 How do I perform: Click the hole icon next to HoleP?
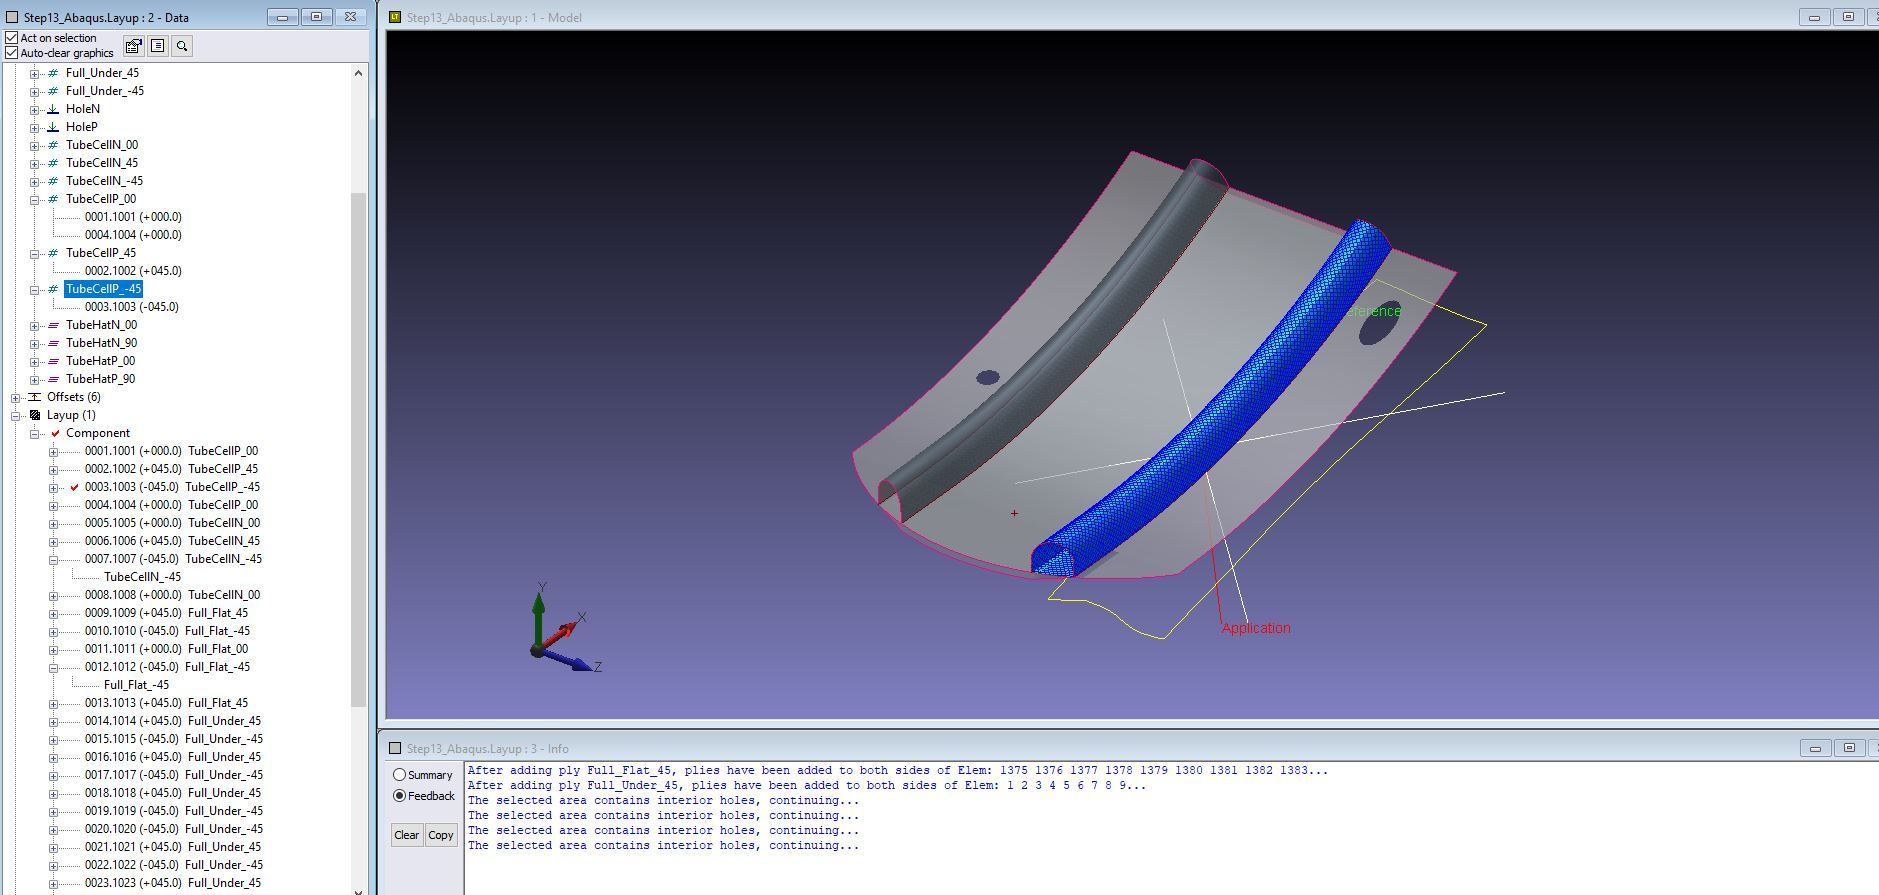click(54, 127)
